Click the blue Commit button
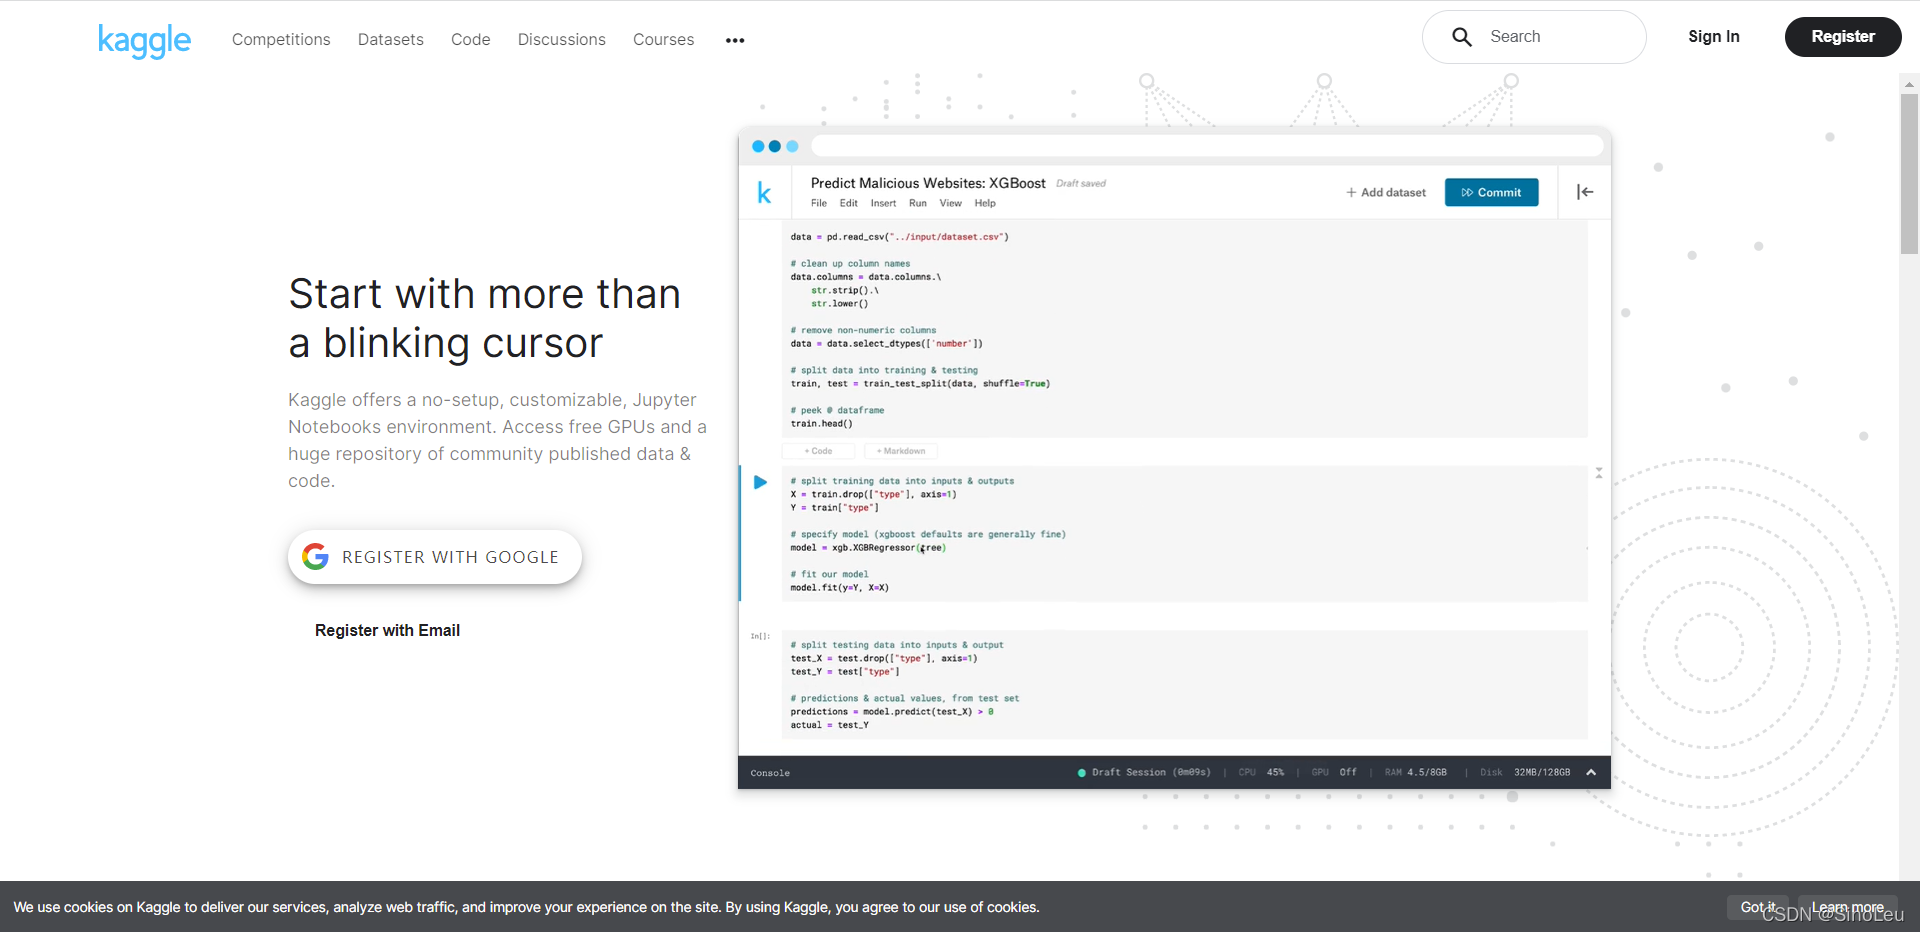This screenshot has height=932, width=1920. pyautogui.click(x=1491, y=192)
